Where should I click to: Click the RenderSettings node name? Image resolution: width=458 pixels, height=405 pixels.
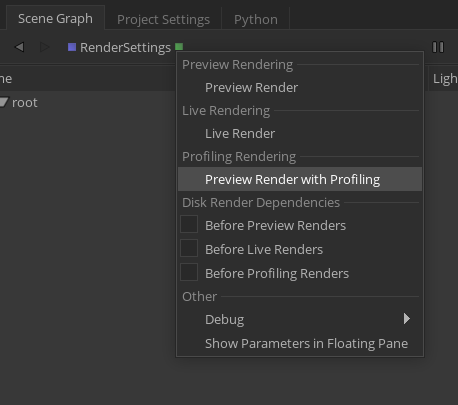(125, 47)
